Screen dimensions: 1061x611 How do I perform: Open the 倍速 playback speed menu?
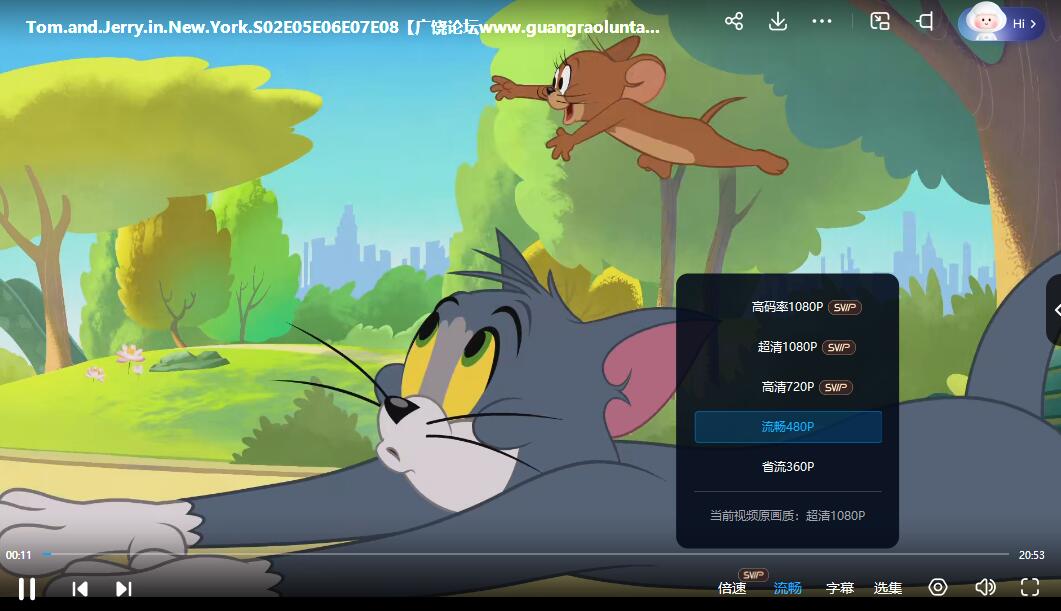pyautogui.click(x=732, y=588)
